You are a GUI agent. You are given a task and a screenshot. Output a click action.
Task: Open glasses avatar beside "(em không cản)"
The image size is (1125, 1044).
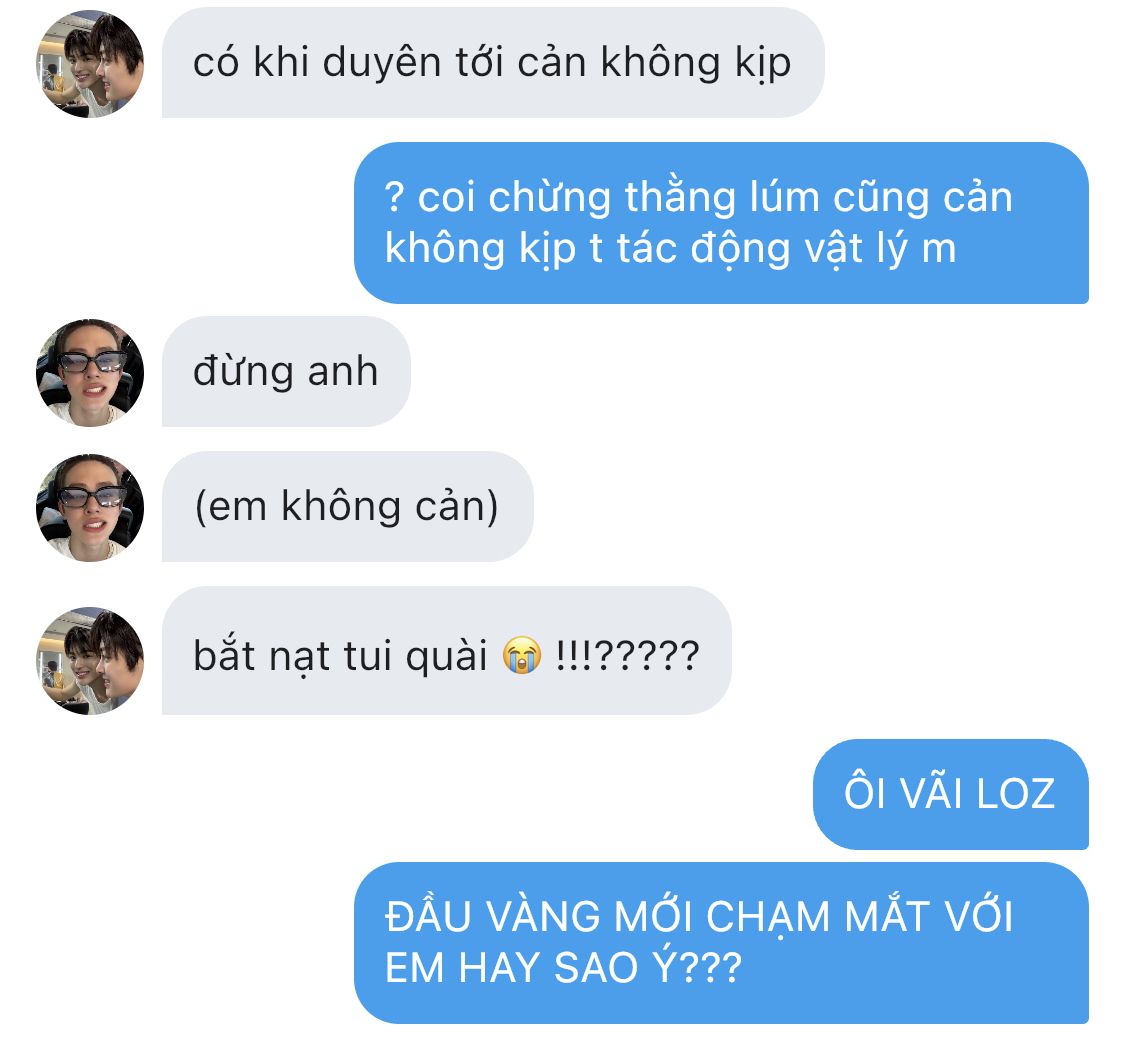click(x=90, y=508)
